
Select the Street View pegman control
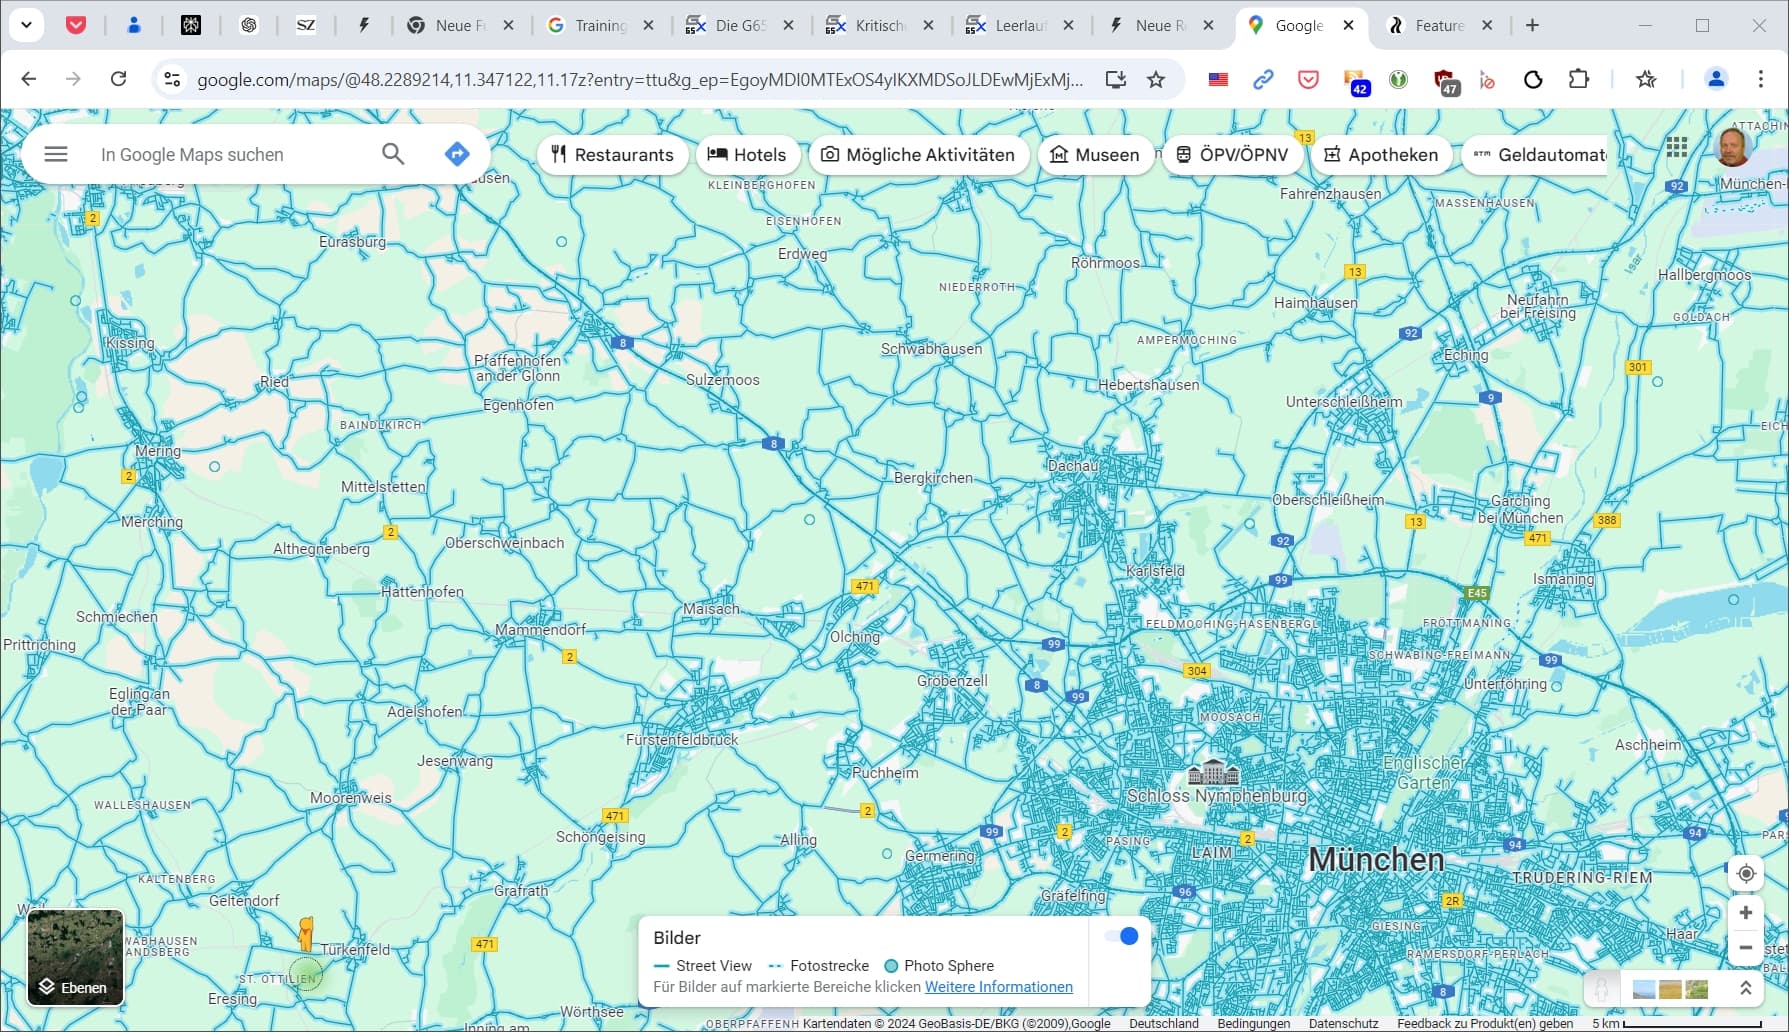[x=1602, y=989]
